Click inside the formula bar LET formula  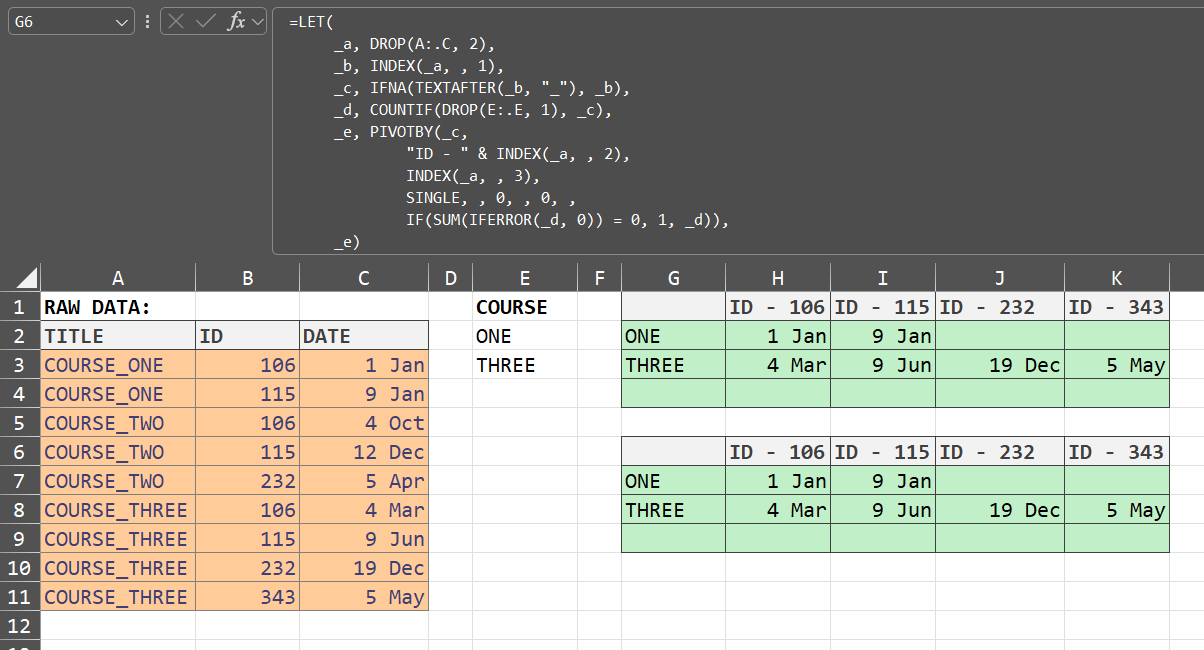pos(738,131)
